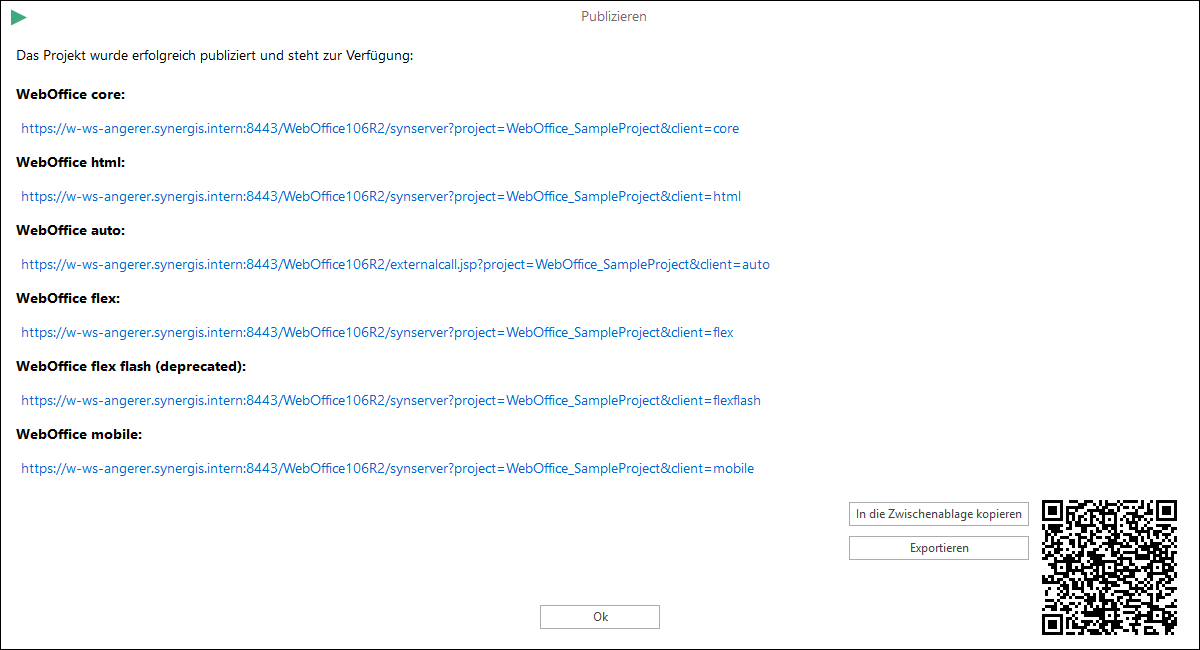The image size is (1200, 650).
Task: Select the 'WebOffice mobile:' heading label
Action: 79,434
